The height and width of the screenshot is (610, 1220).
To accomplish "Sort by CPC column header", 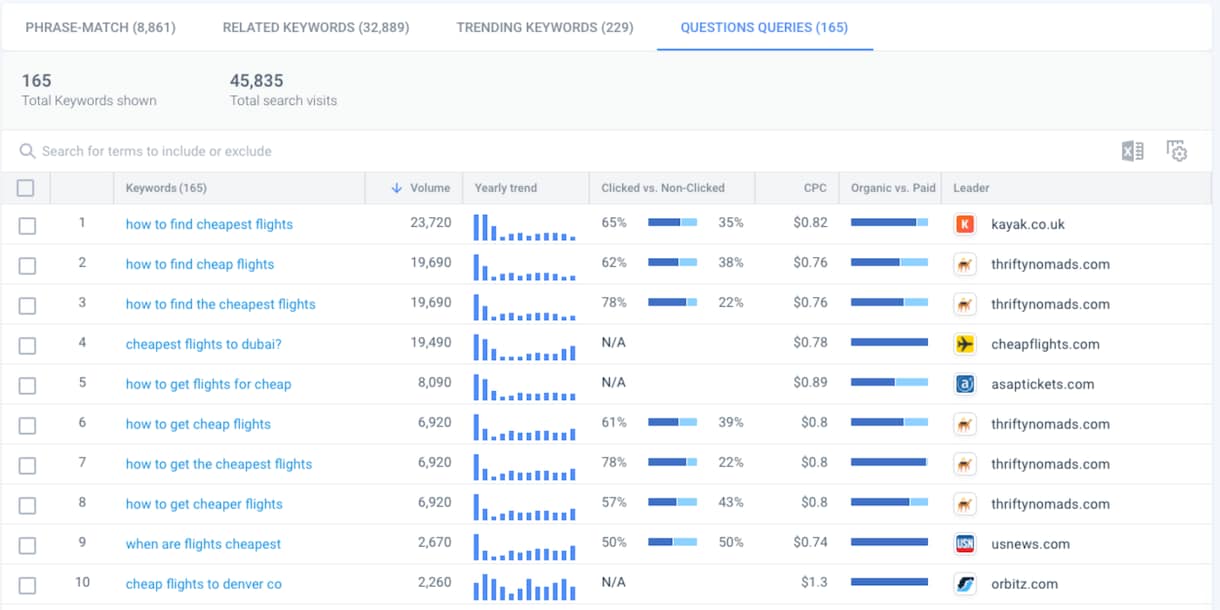I will click(x=815, y=188).
